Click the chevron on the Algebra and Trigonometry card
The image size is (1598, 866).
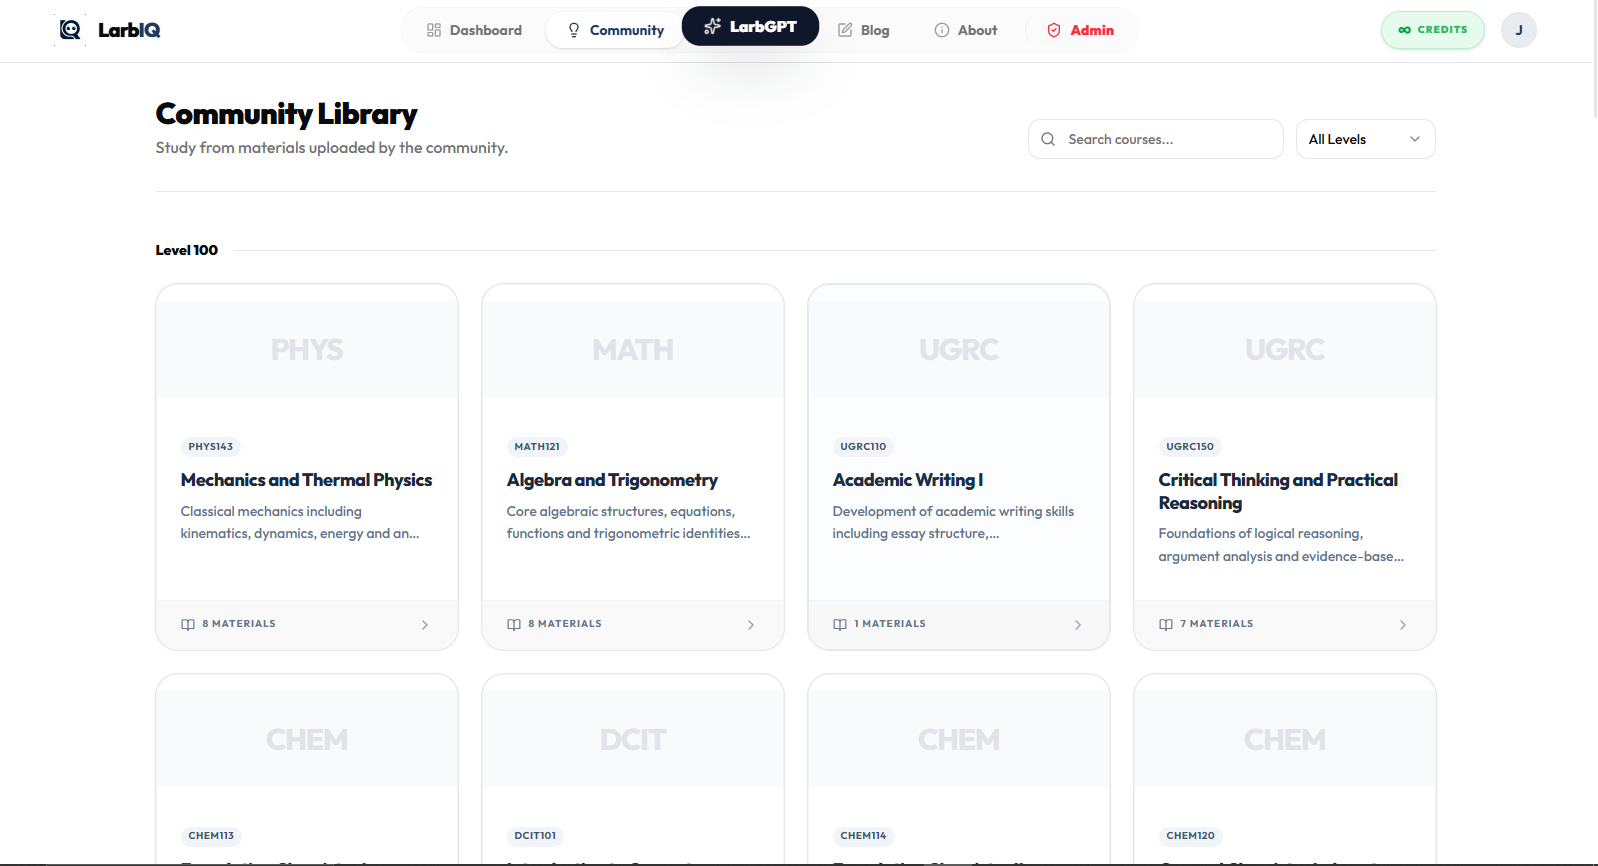[x=751, y=625]
